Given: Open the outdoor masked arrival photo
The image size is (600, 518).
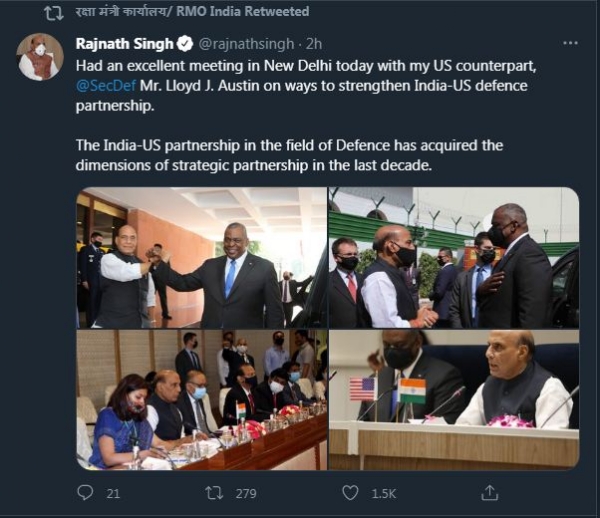Looking at the screenshot, I should click(454, 257).
